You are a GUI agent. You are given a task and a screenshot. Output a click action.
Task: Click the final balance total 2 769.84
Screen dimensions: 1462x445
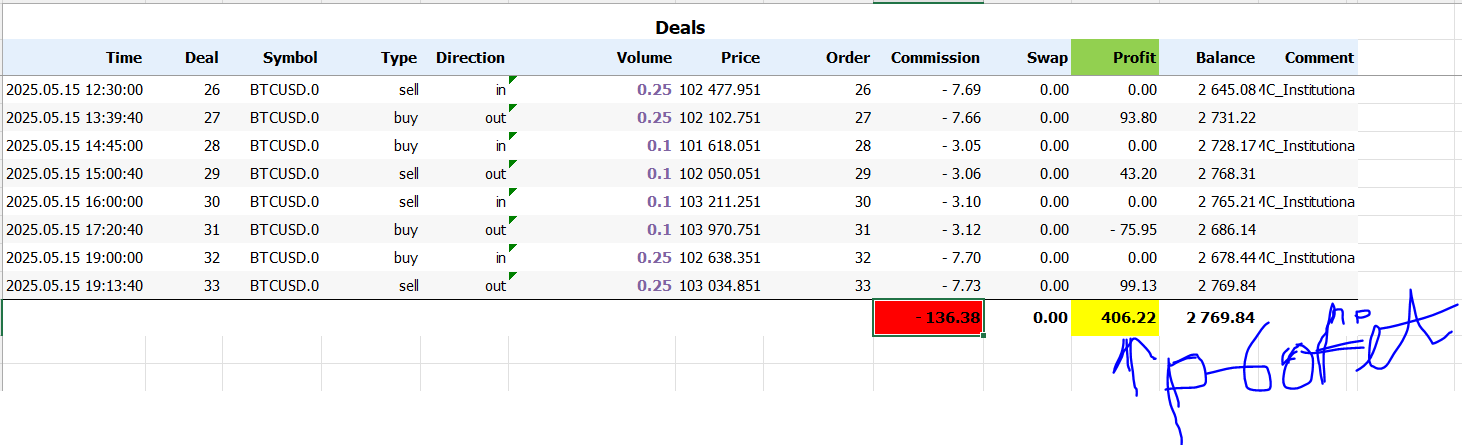click(x=1220, y=318)
